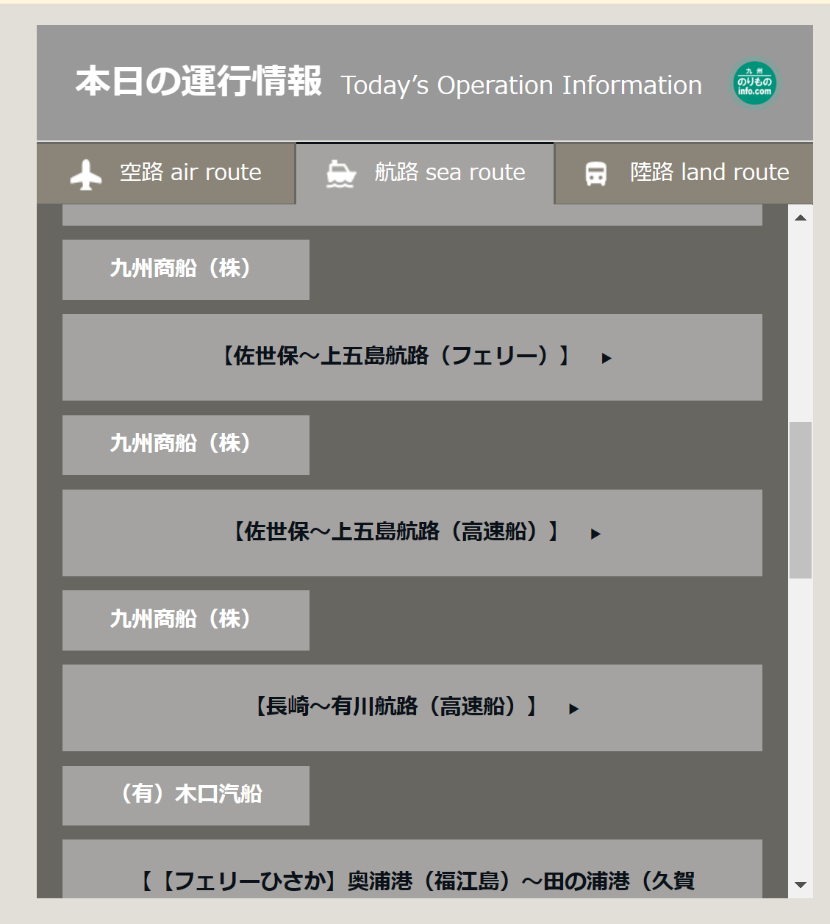This screenshot has width=830, height=924.
Task: Click the ship icon on the sea route tab
Action: click(342, 173)
